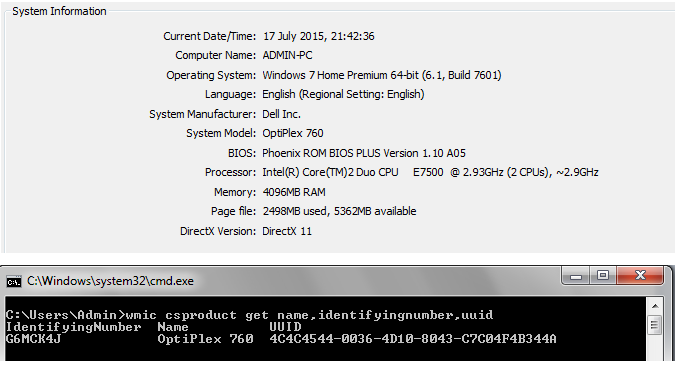Click the wmic csproduct command line
This screenshot has height=368, width=675.
point(249,315)
